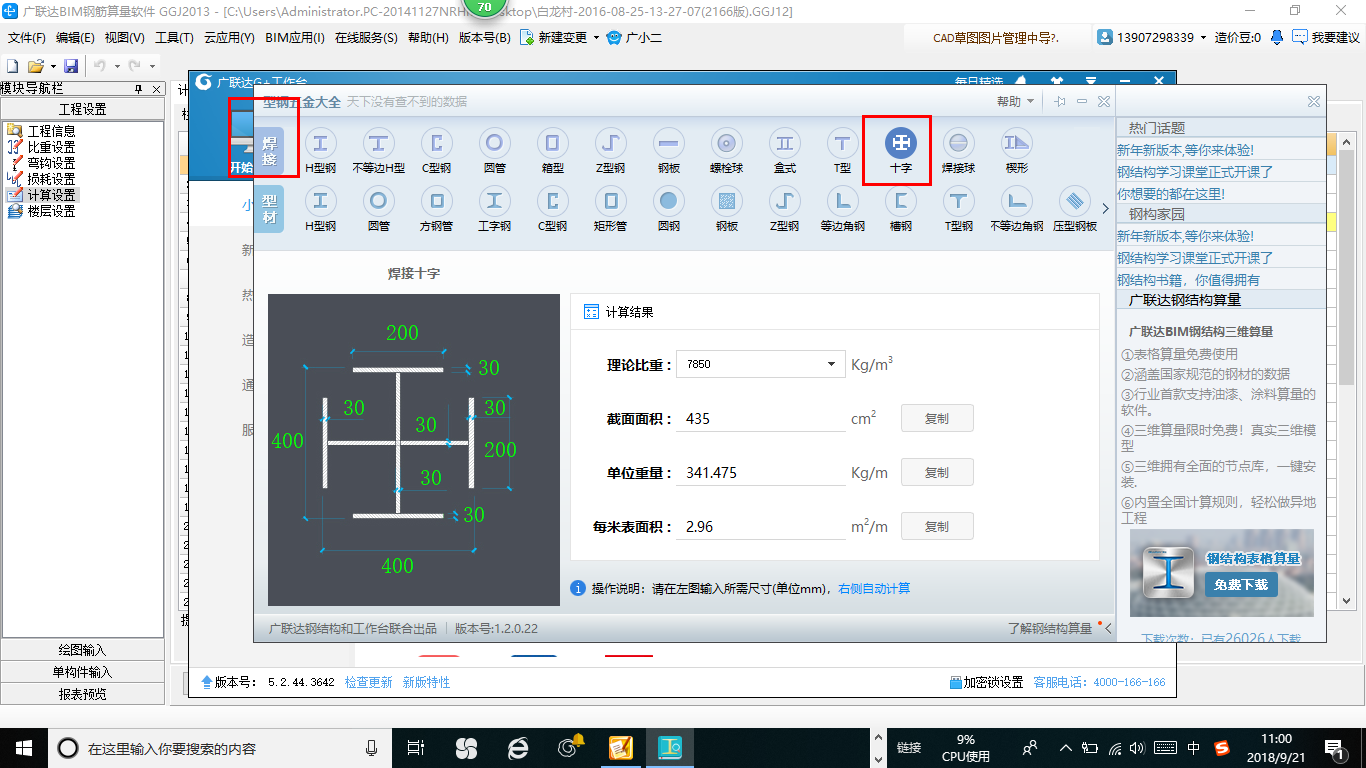Screen dimensions: 1366x768
Task: Select the 盒式 section icon
Action: [x=785, y=143]
